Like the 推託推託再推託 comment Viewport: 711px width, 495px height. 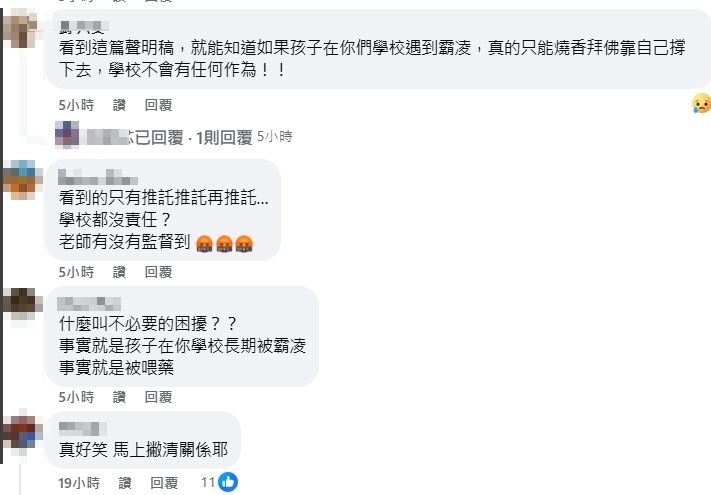[119, 272]
